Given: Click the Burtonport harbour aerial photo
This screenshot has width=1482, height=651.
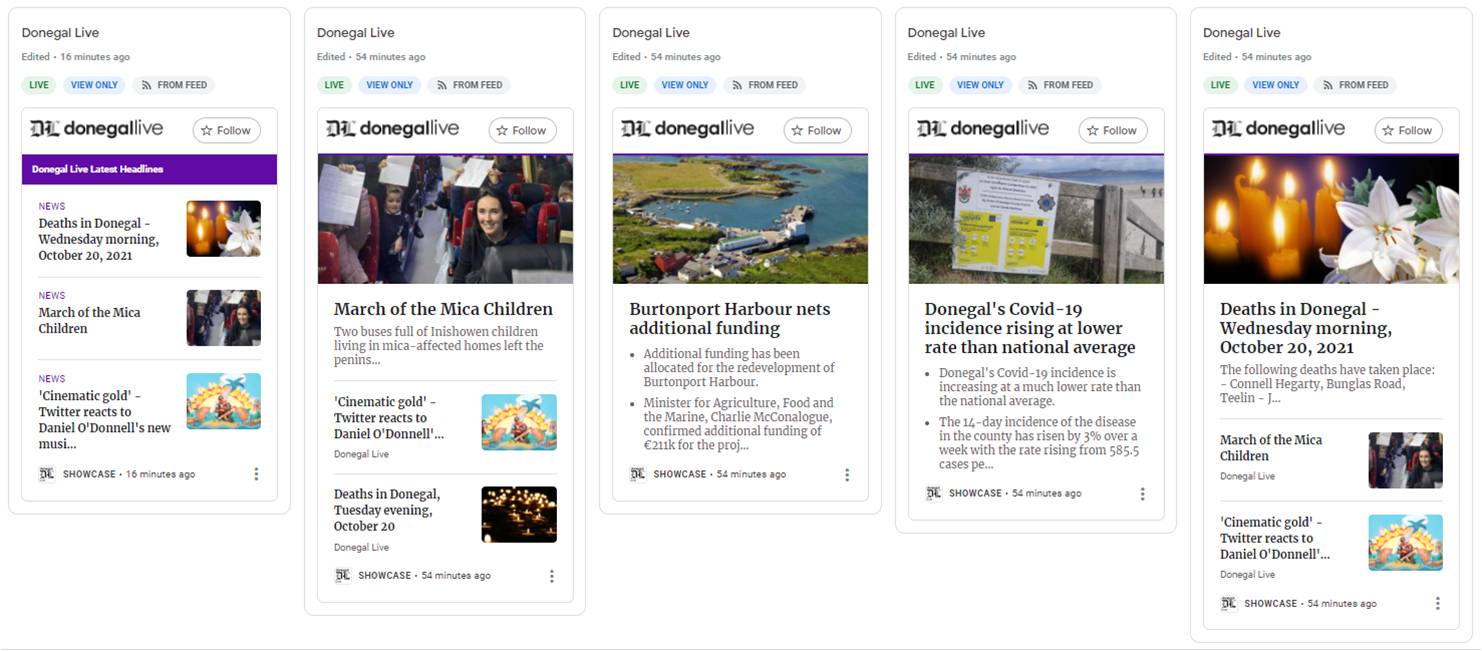Looking at the screenshot, I should (x=740, y=219).
